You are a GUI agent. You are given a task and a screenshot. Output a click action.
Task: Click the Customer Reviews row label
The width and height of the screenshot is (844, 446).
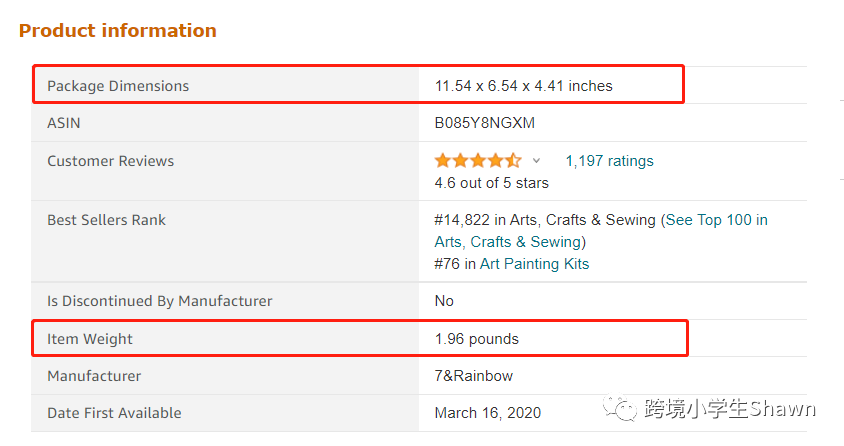pos(110,161)
